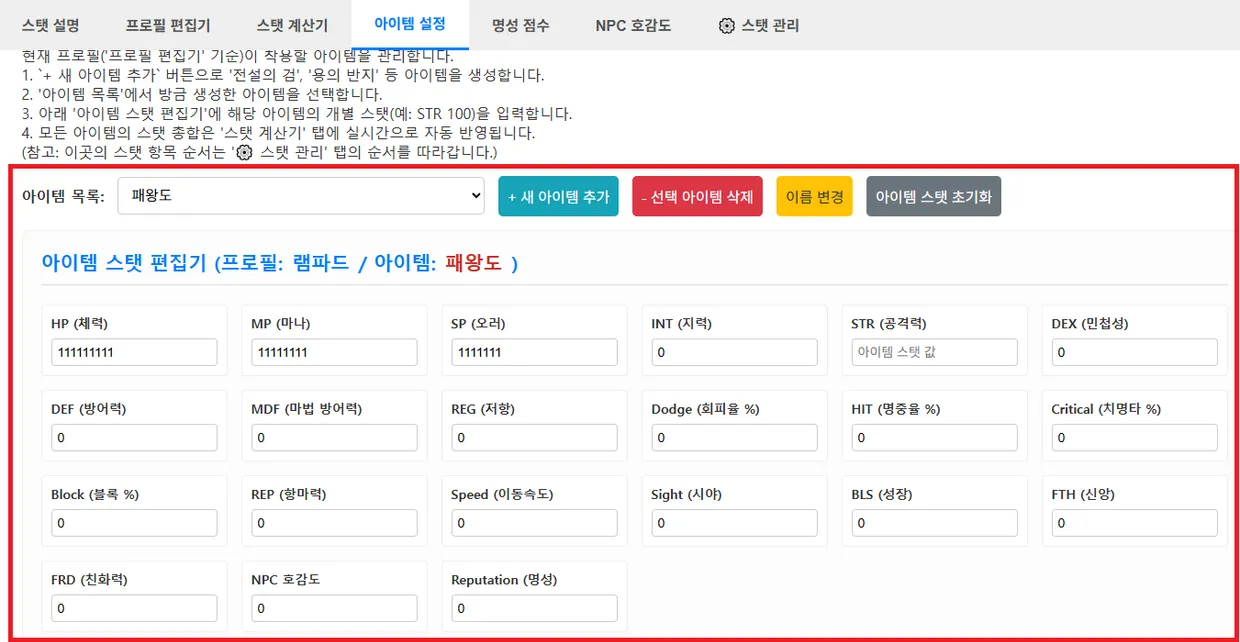
Task: Click the 아이템 스탯 초기화 button
Action: click(933, 197)
